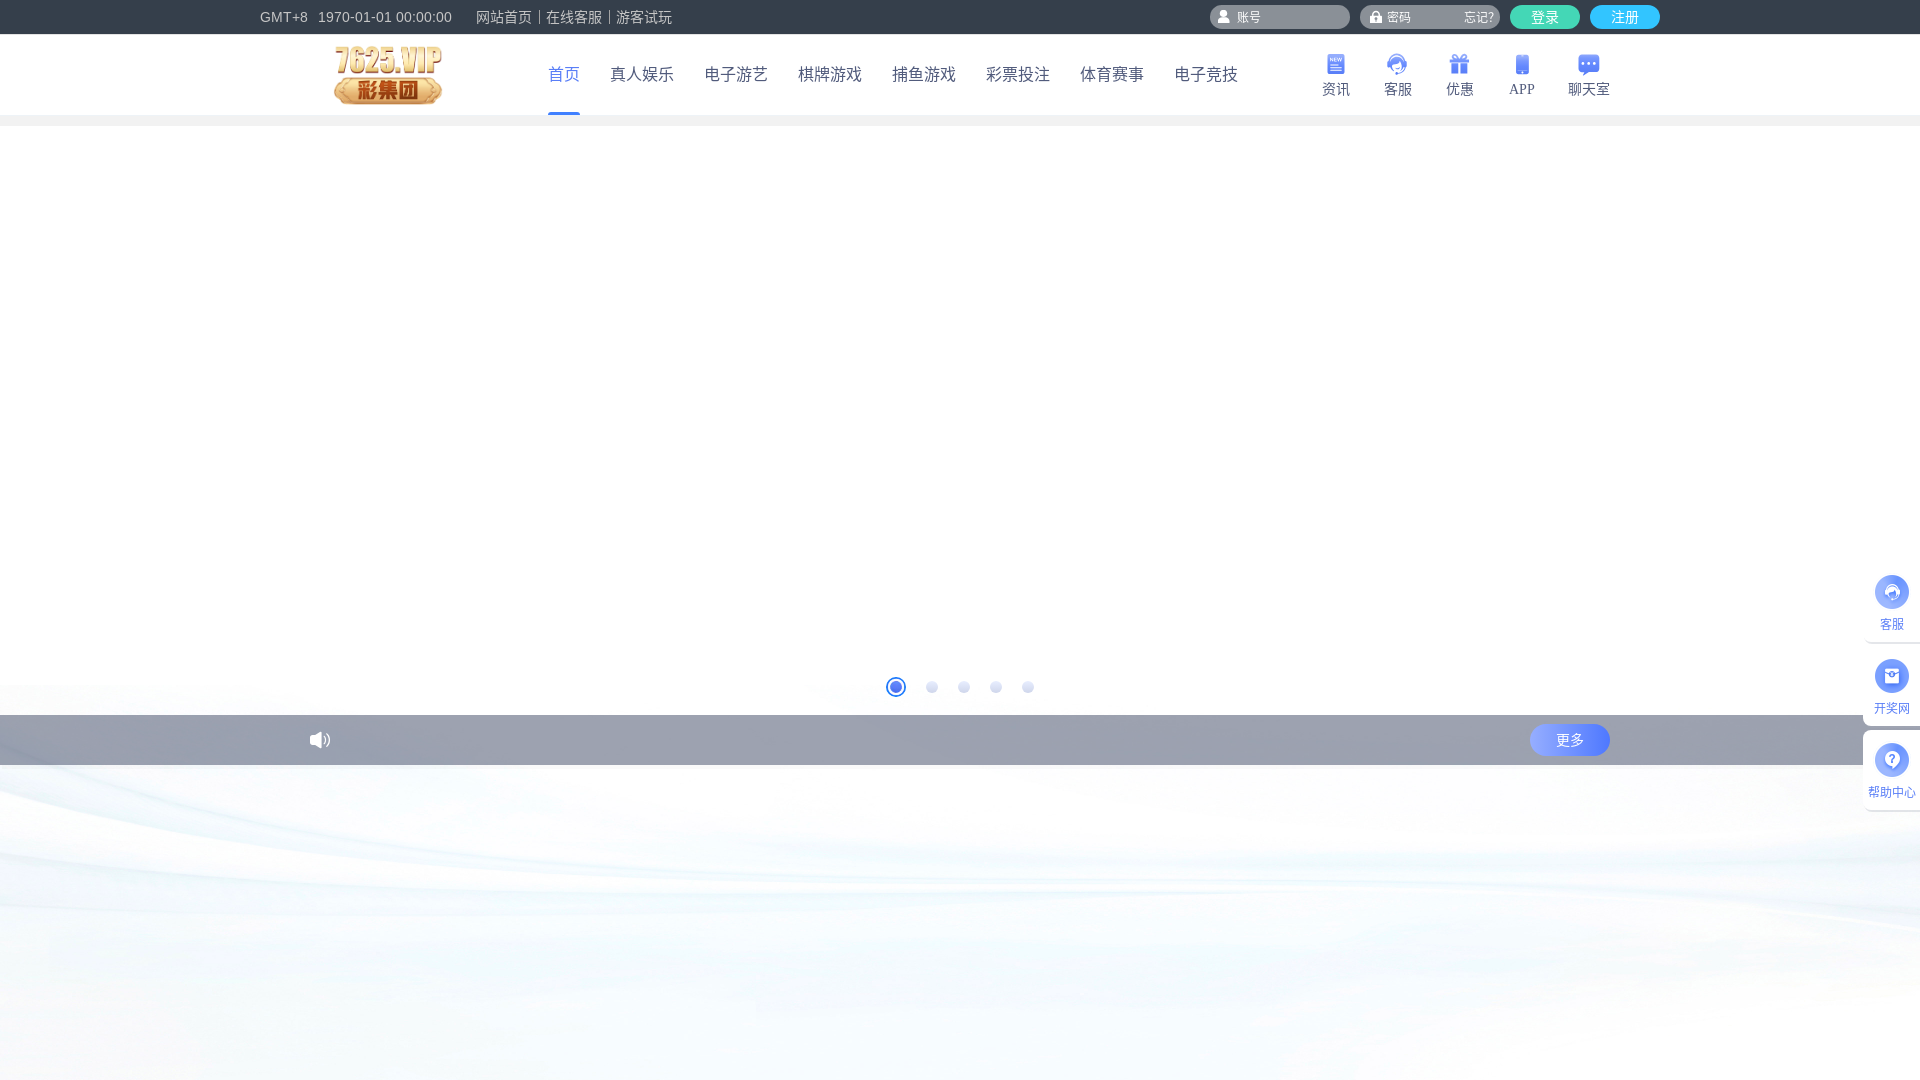This screenshot has height=1080, width=1920.
Task: Click the 1970-01-01 00:00:00 clock text
Action: point(385,17)
